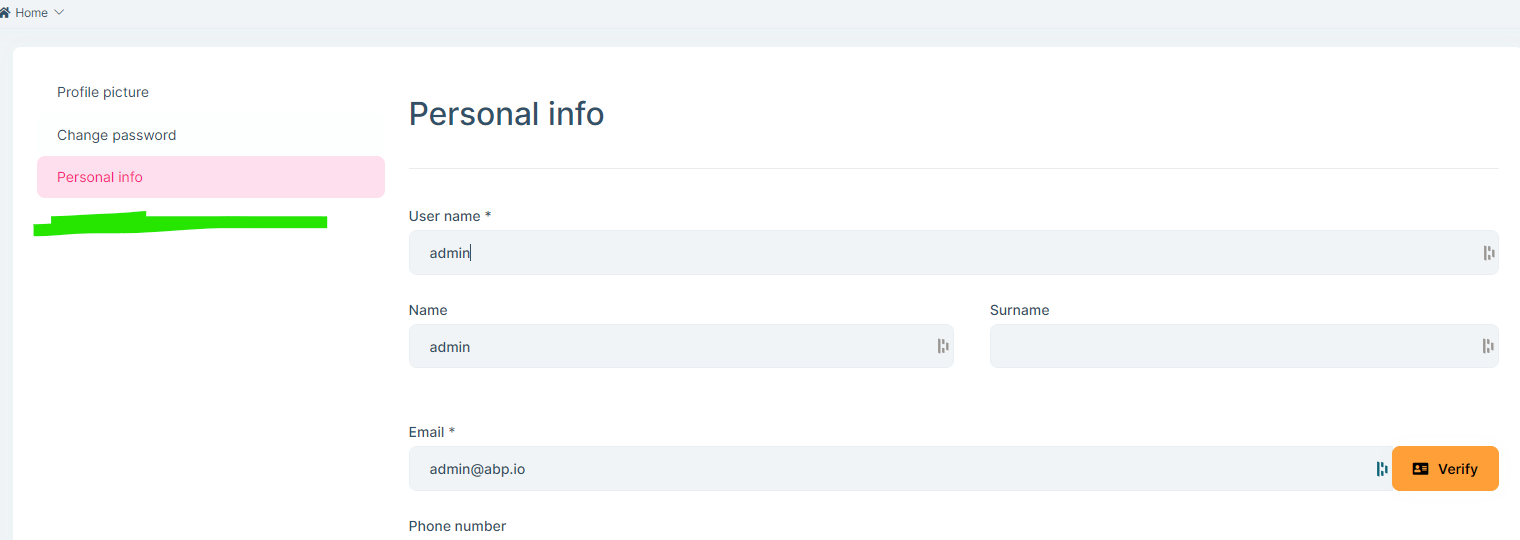Click the User name field label
Viewport: 1520px width, 540px height.
coord(449,216)
